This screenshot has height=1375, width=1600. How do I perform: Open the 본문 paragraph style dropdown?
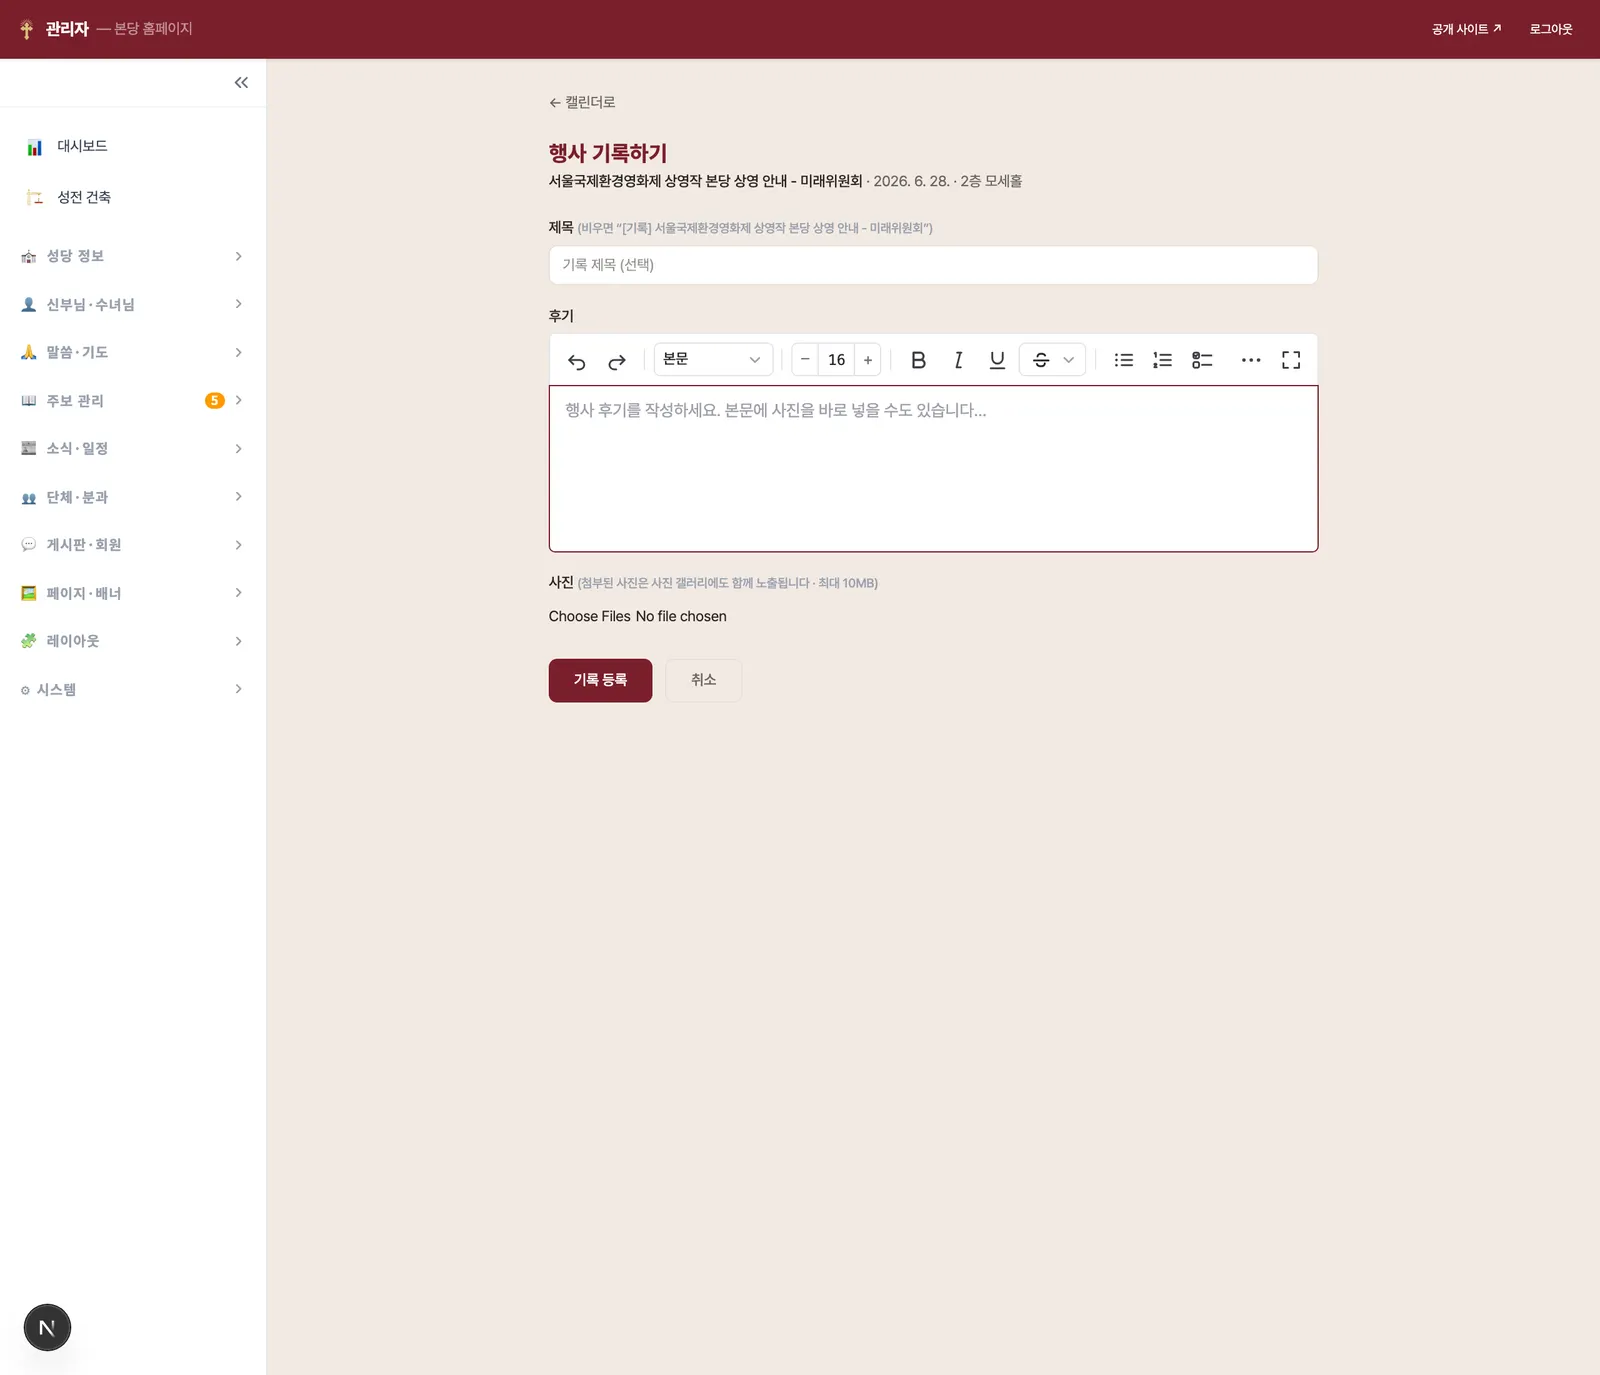click(x=713, y=360)
